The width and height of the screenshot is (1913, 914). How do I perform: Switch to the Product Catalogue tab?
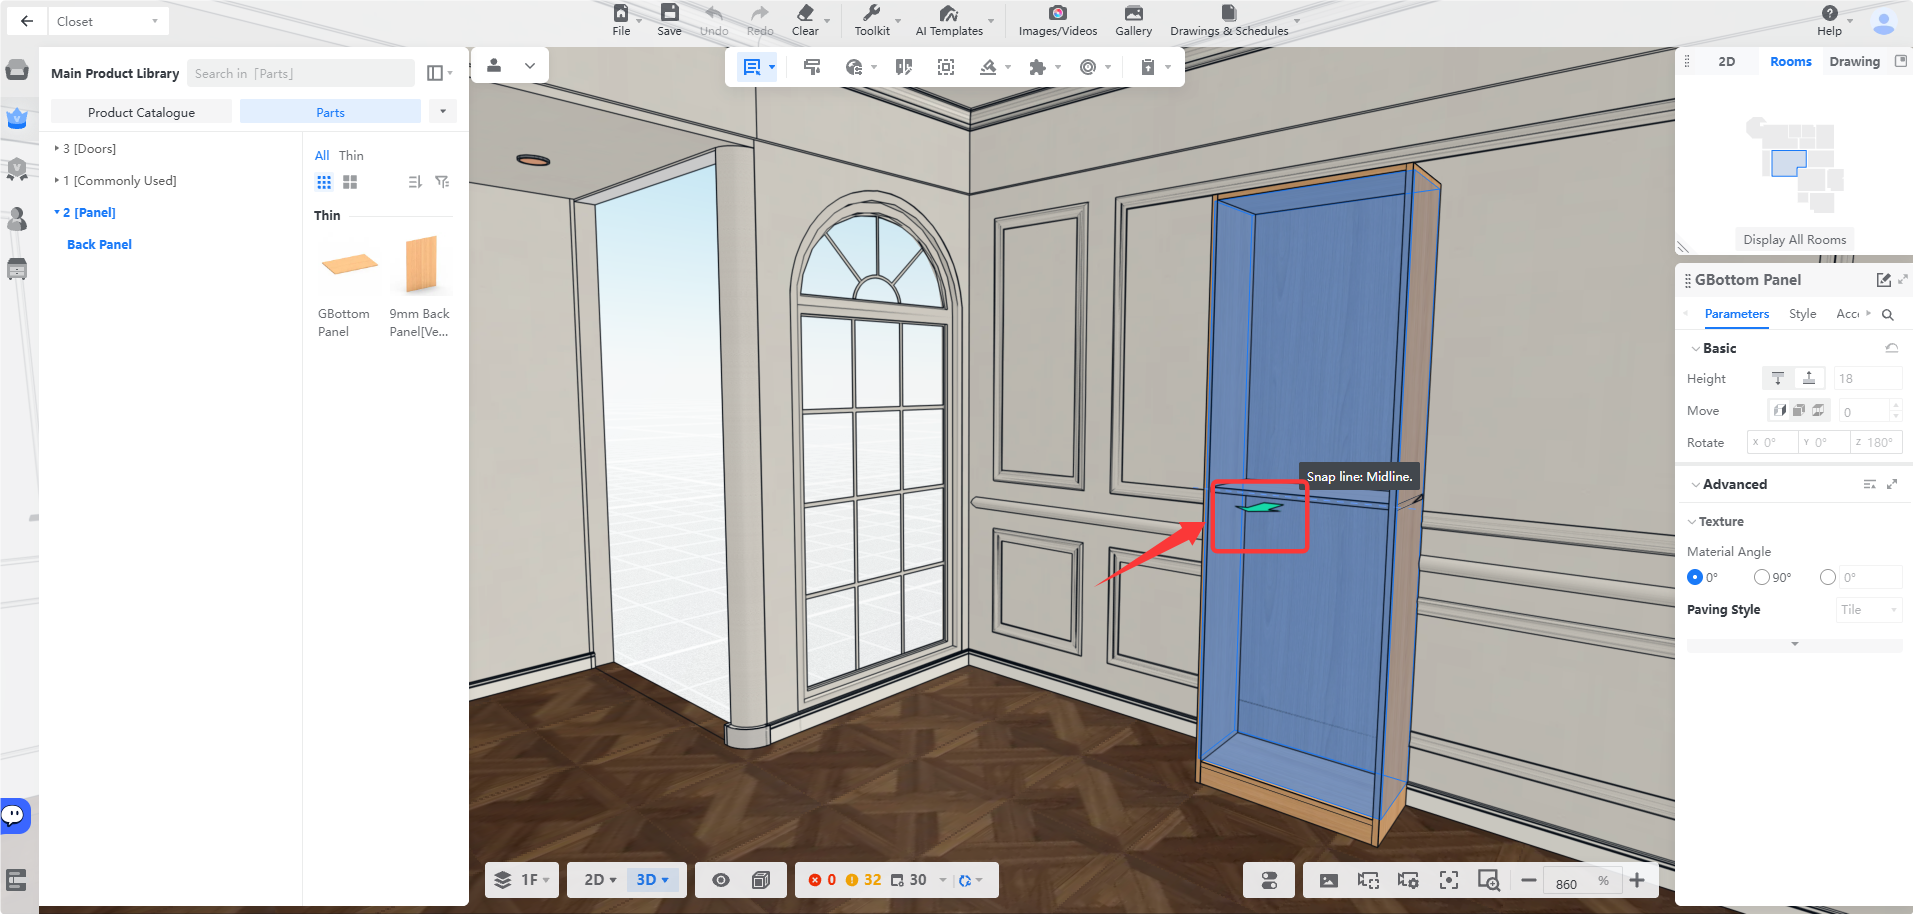pyautogui.click(x=141, y=112)
